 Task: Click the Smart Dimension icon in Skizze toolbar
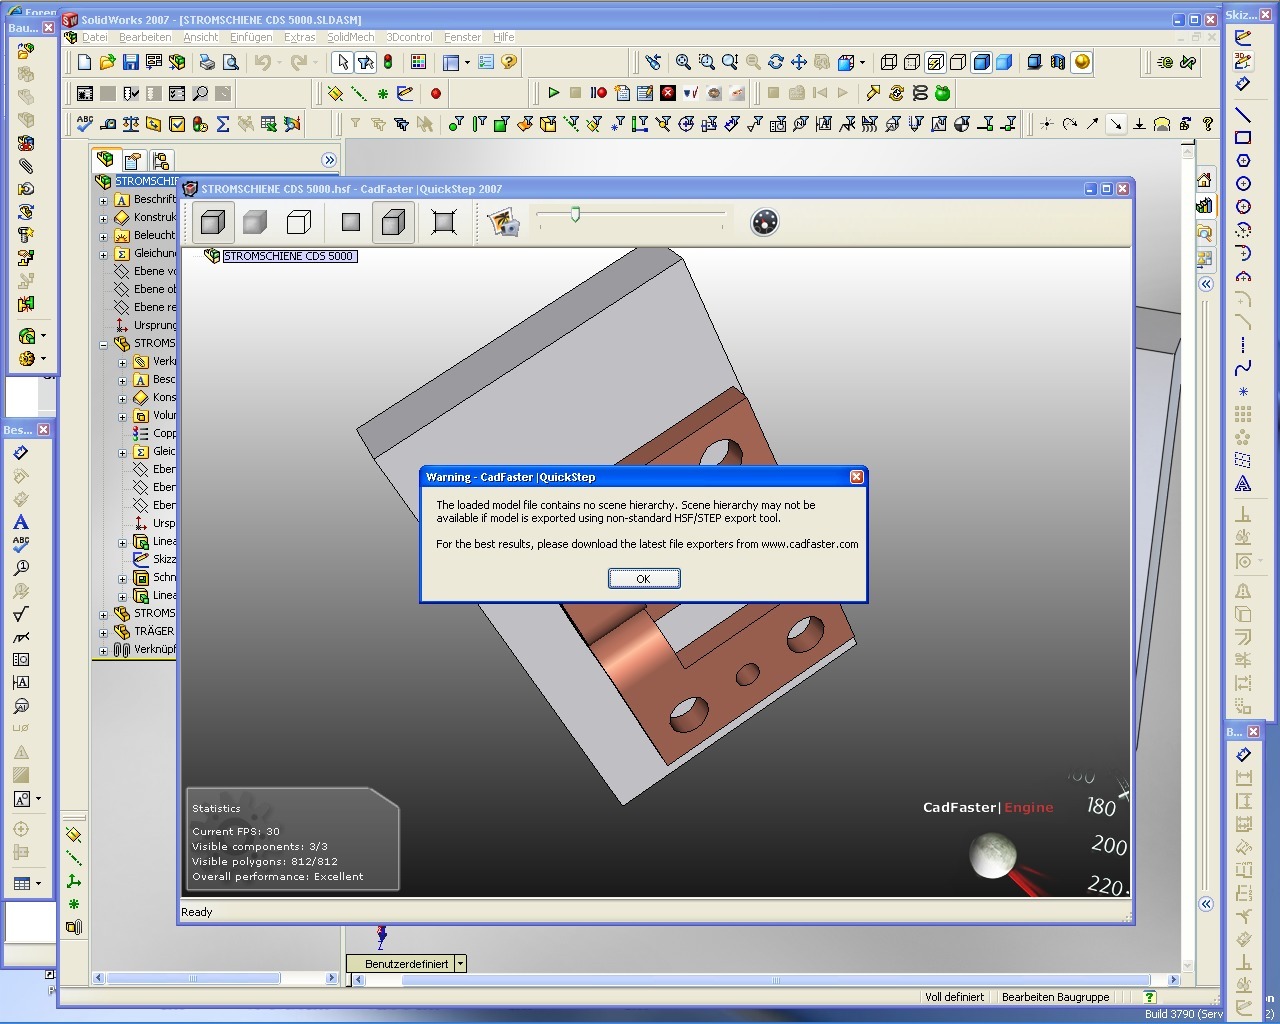1243,84
